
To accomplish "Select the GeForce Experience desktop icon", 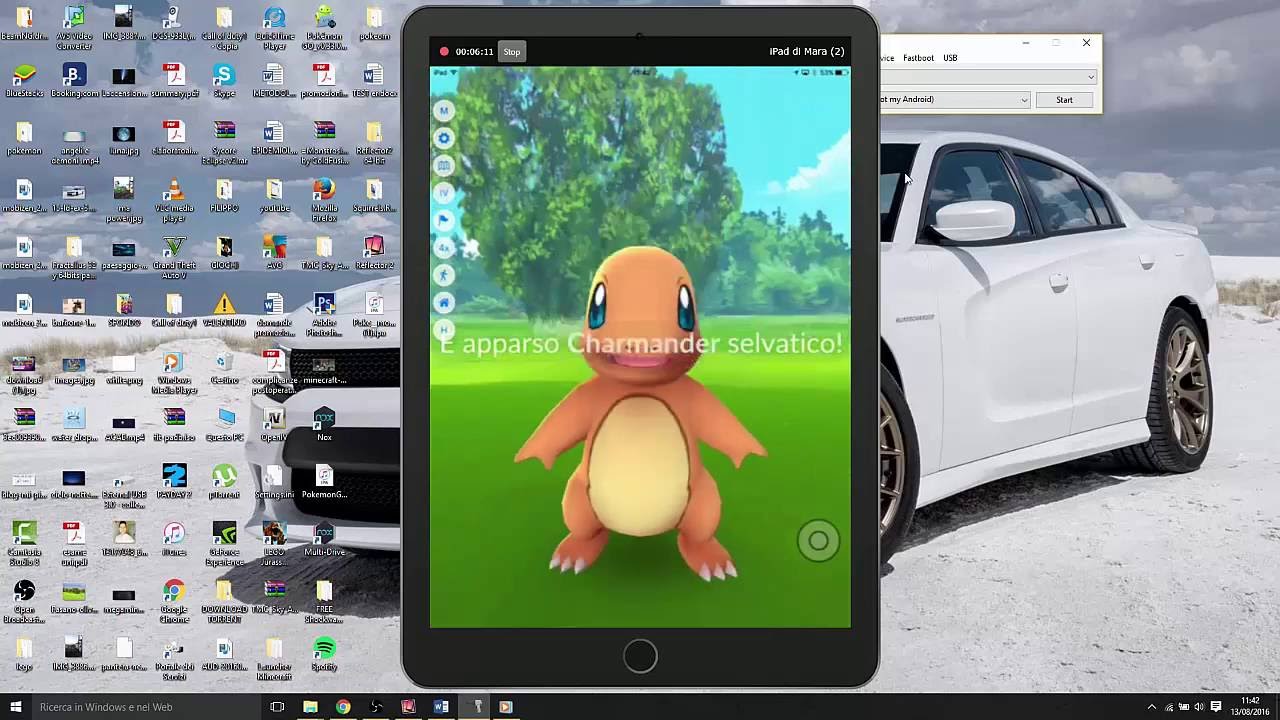I will pos(224,545).
